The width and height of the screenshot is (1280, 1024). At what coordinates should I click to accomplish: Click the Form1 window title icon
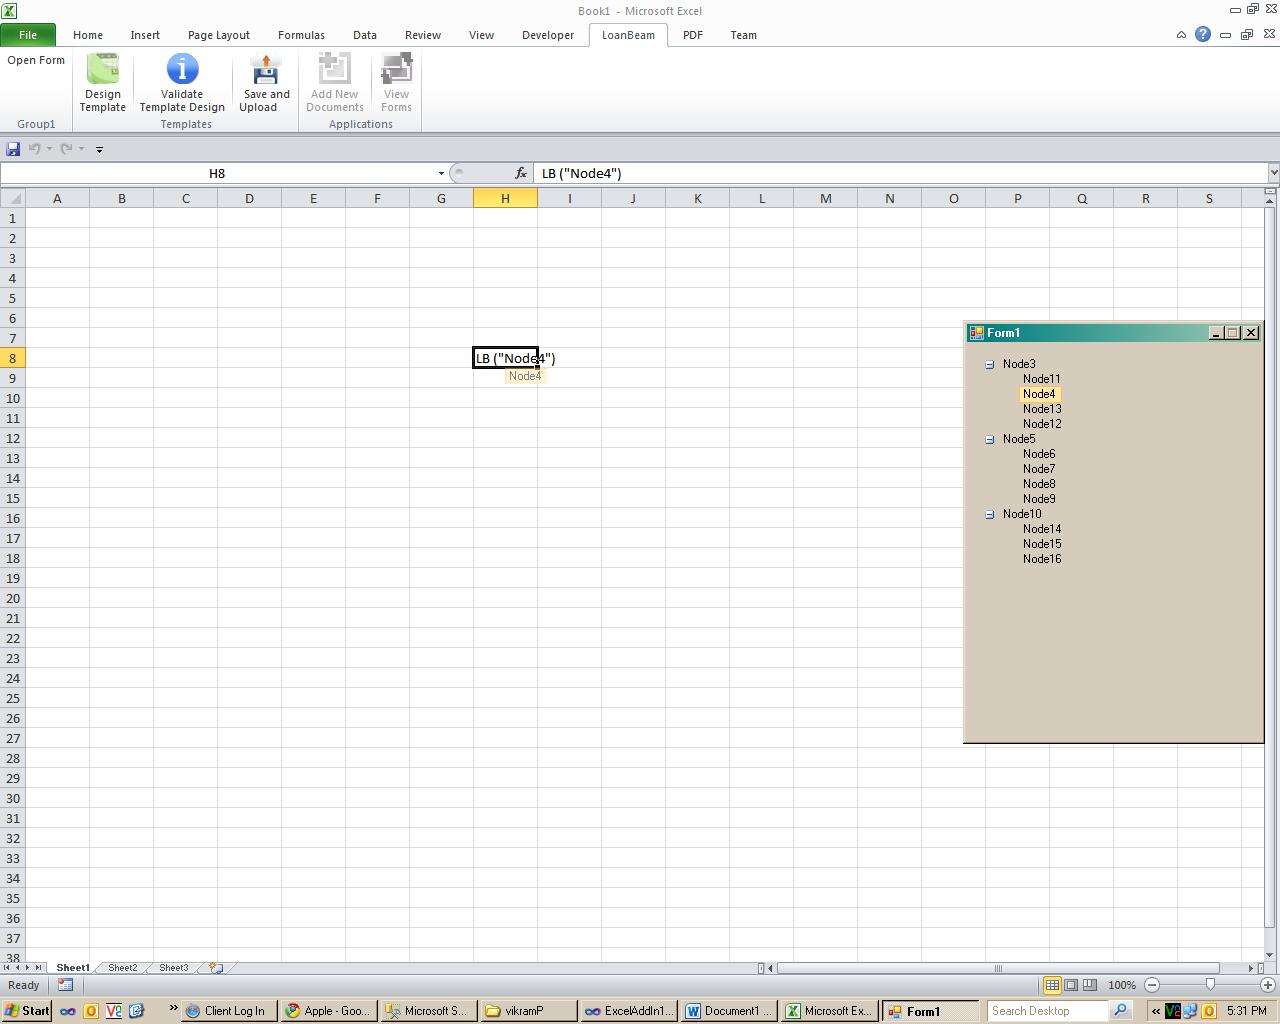(977, 333)
